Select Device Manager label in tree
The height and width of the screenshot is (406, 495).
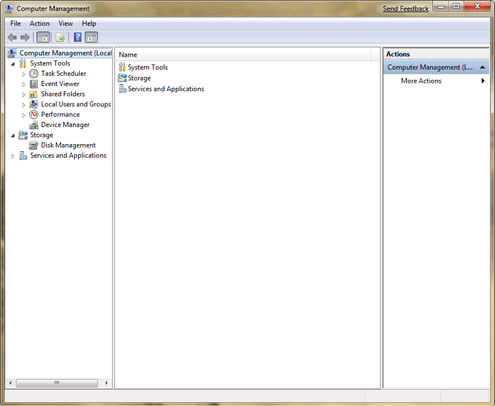(65, 125)
